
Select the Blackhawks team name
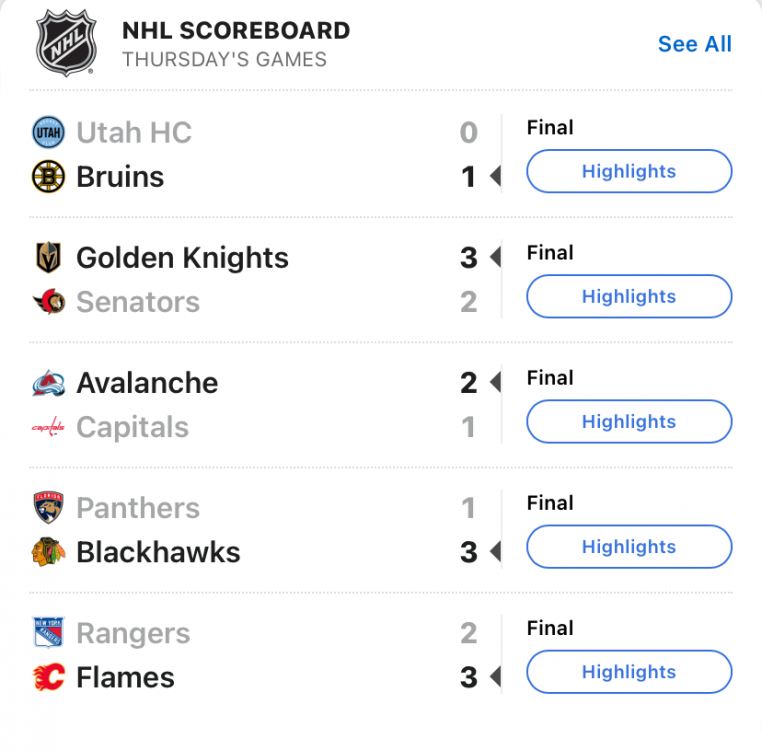[x=158, y=552]
